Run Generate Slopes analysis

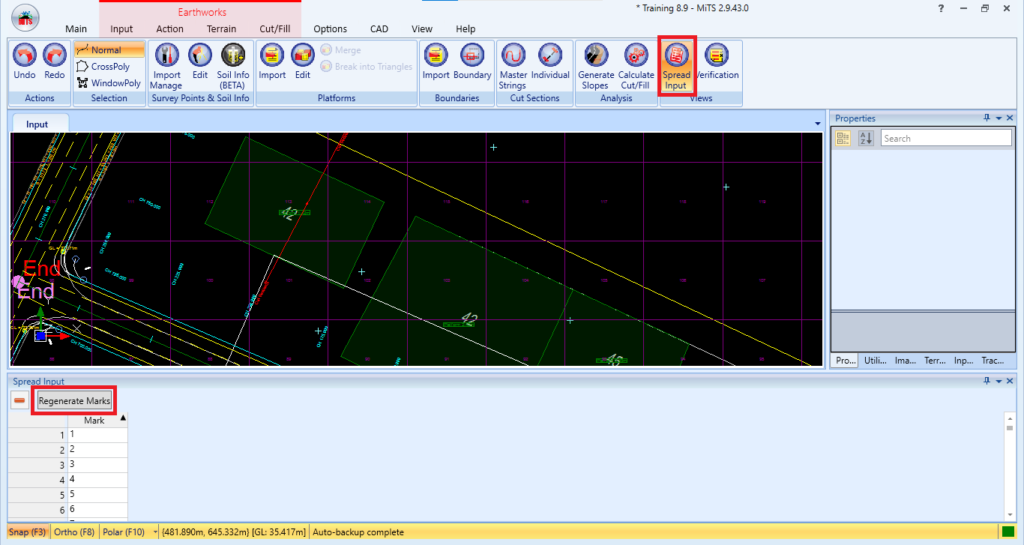[x=596, y=66]
